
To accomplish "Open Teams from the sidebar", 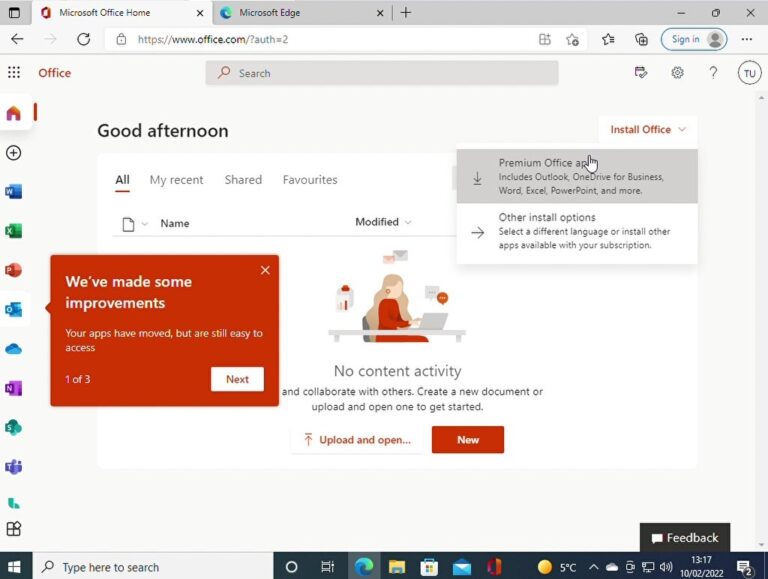I will (14, 467).
